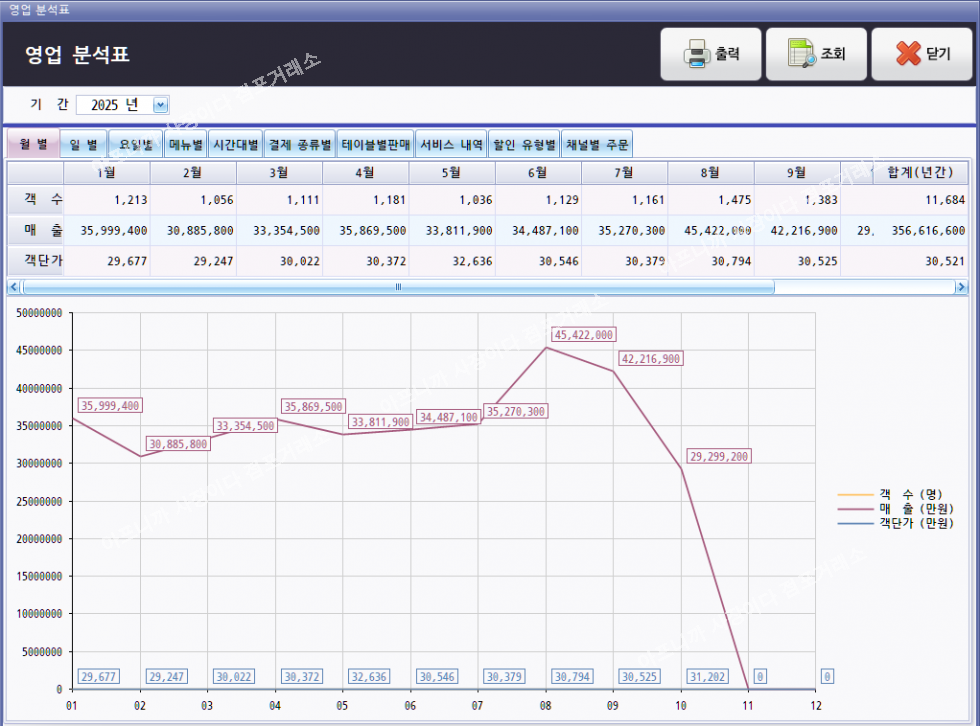Select the 월 별 tab
980x726 pixels.
coord(33,144)
